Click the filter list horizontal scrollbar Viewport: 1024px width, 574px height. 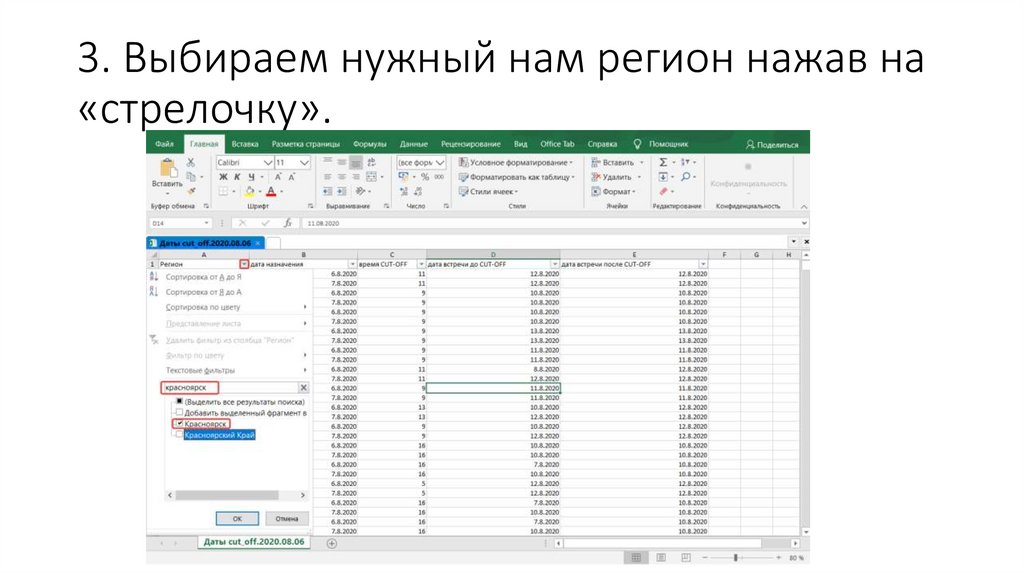236,496
